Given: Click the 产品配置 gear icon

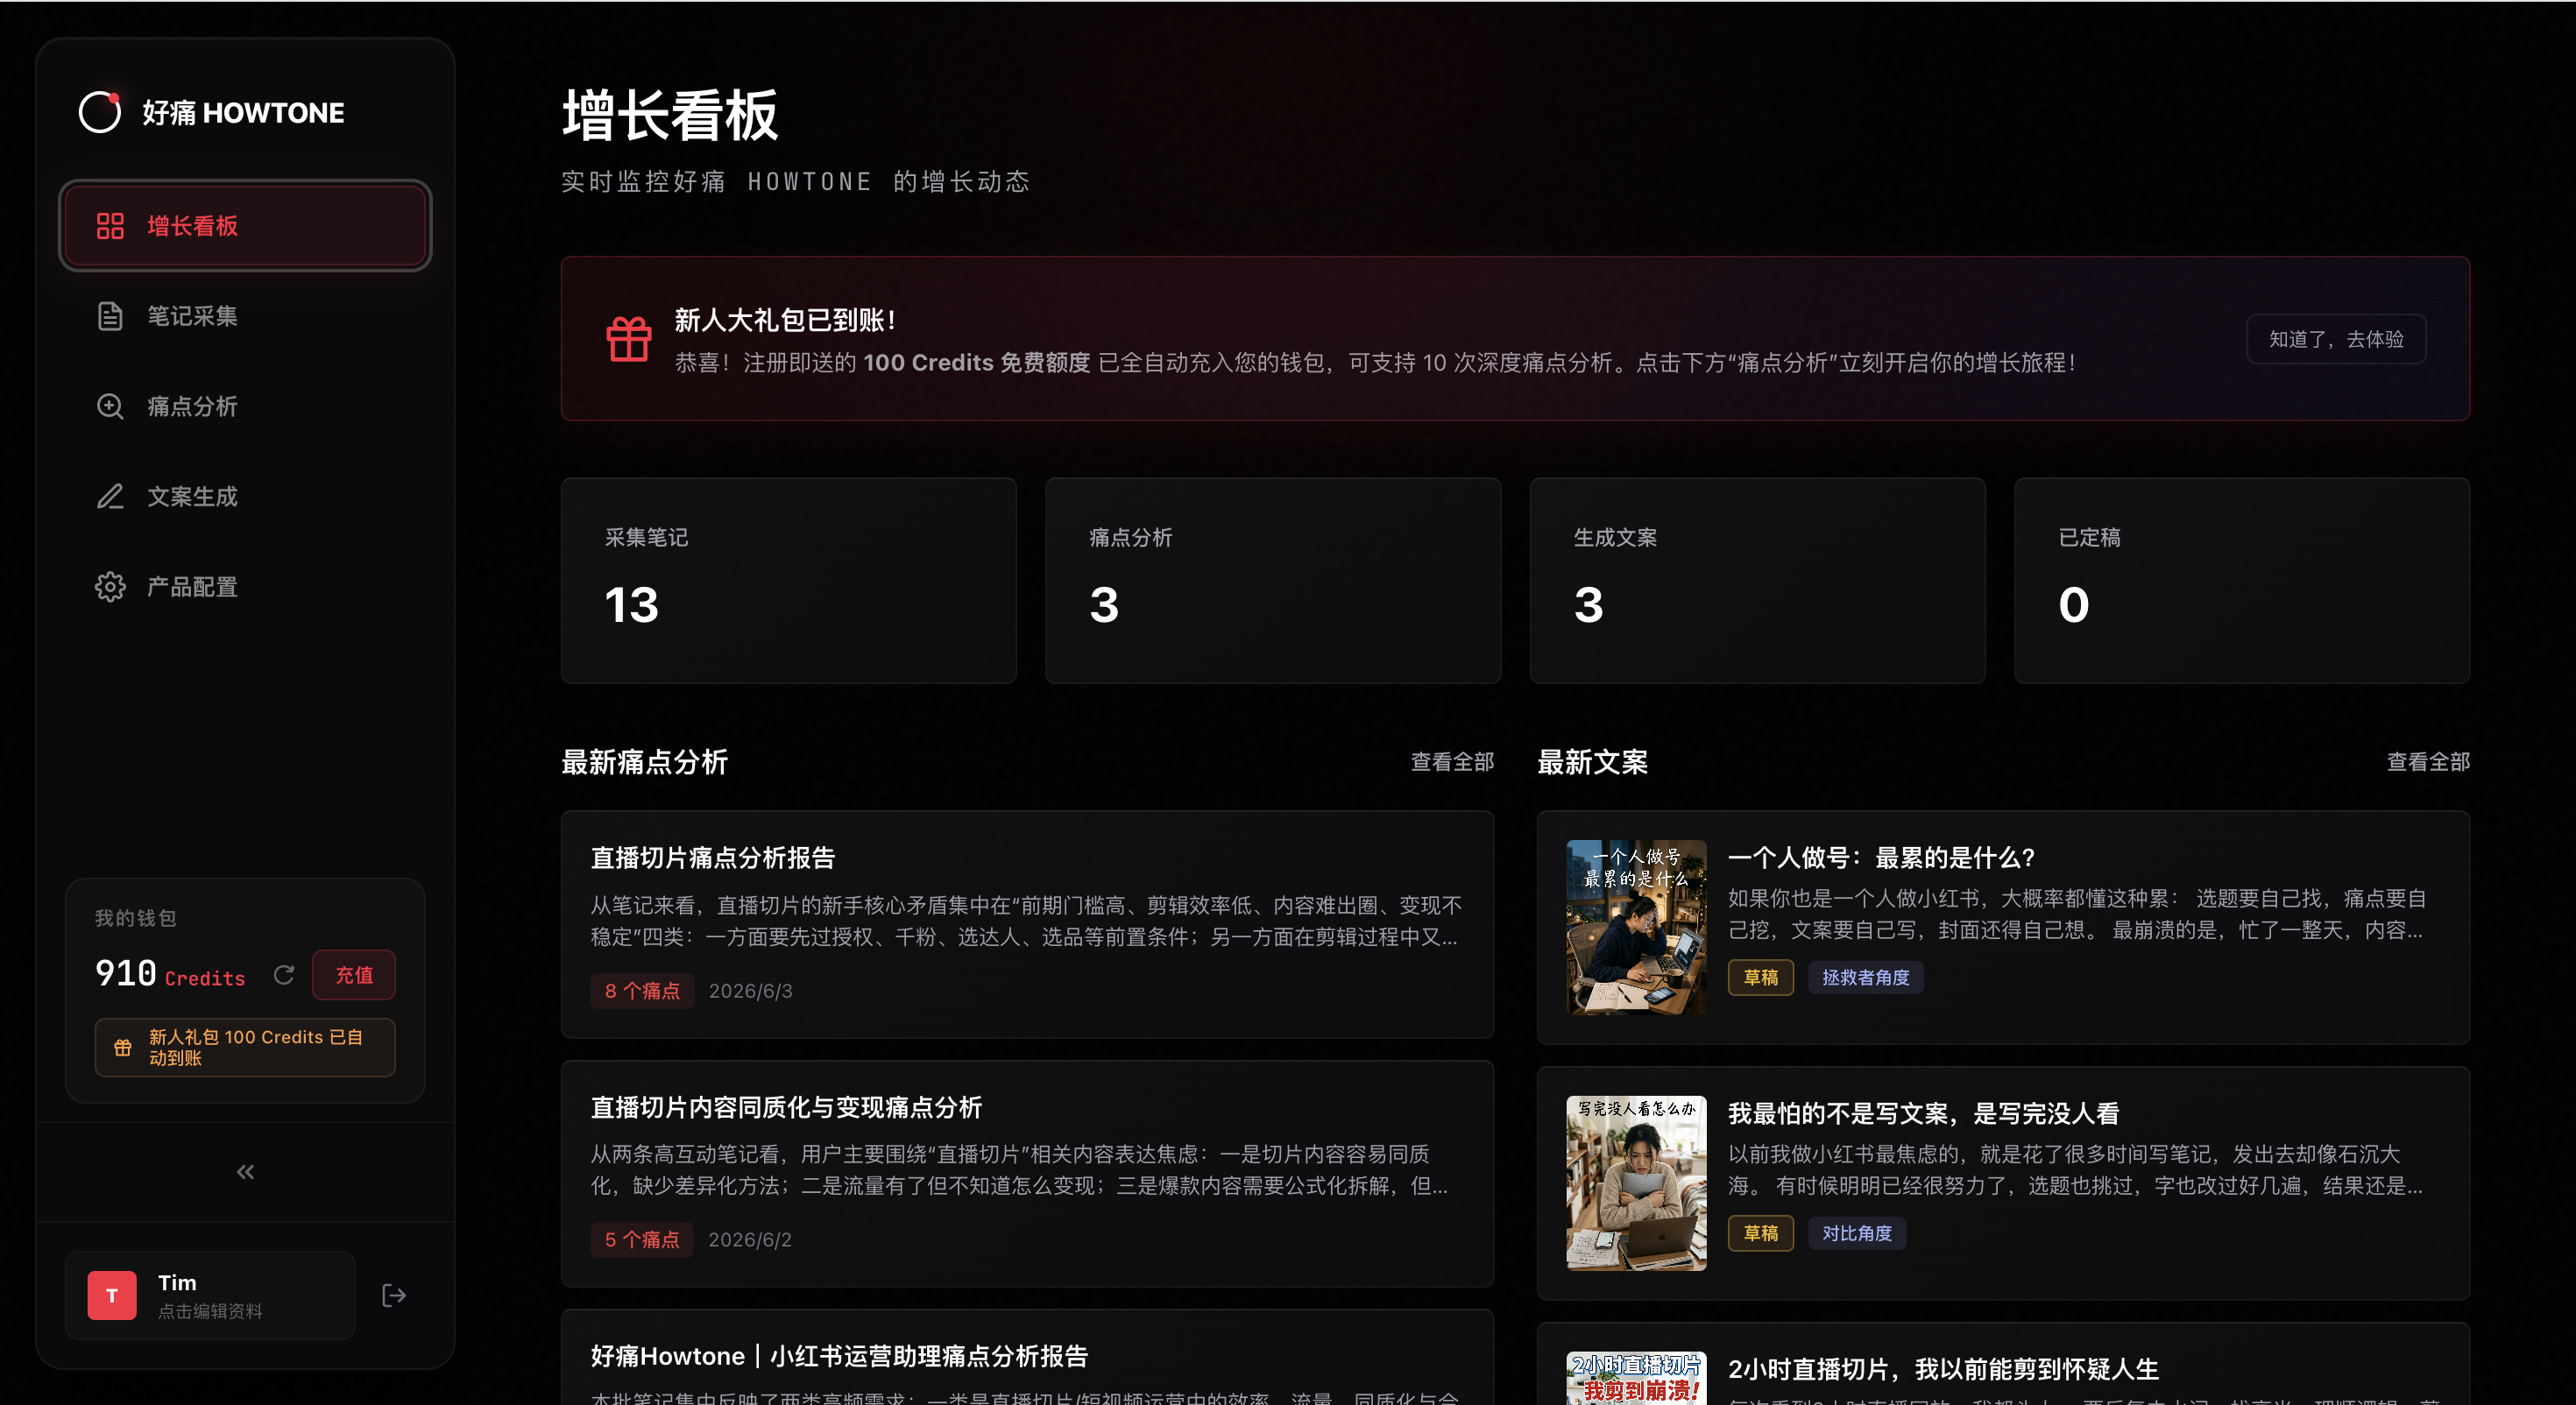Looking at the screenshot, I should pyautogui.click(x=110, y=587).
